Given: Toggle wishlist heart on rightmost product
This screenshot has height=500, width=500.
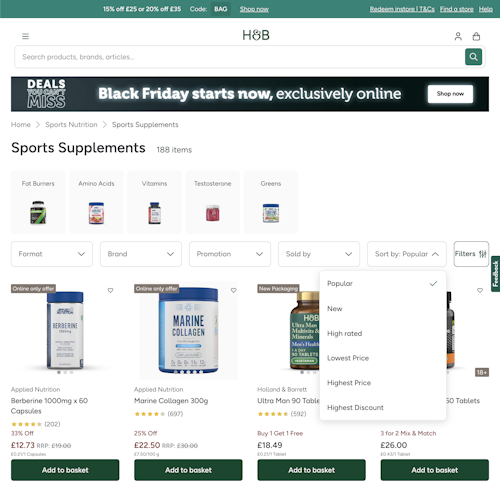Looking at the screenshot, I should click(x=480, y=290).
